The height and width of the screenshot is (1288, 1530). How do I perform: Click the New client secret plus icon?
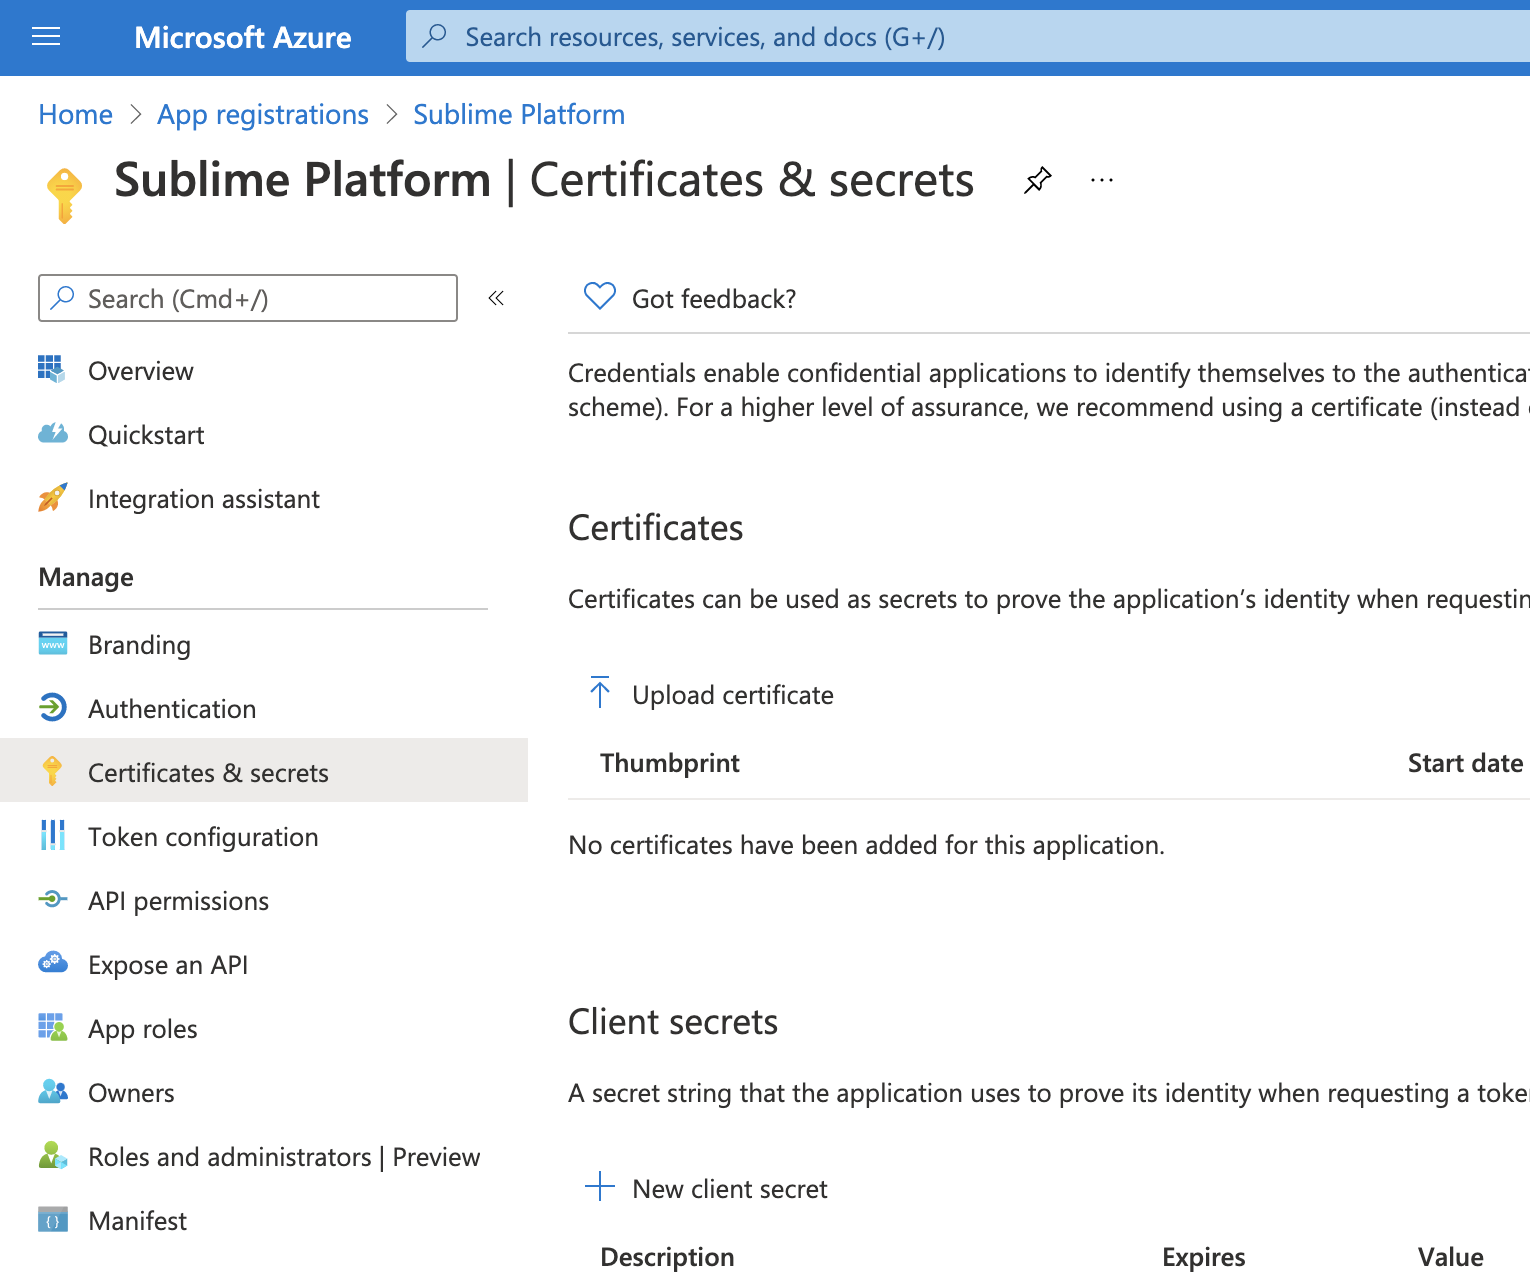point(600,1187)
